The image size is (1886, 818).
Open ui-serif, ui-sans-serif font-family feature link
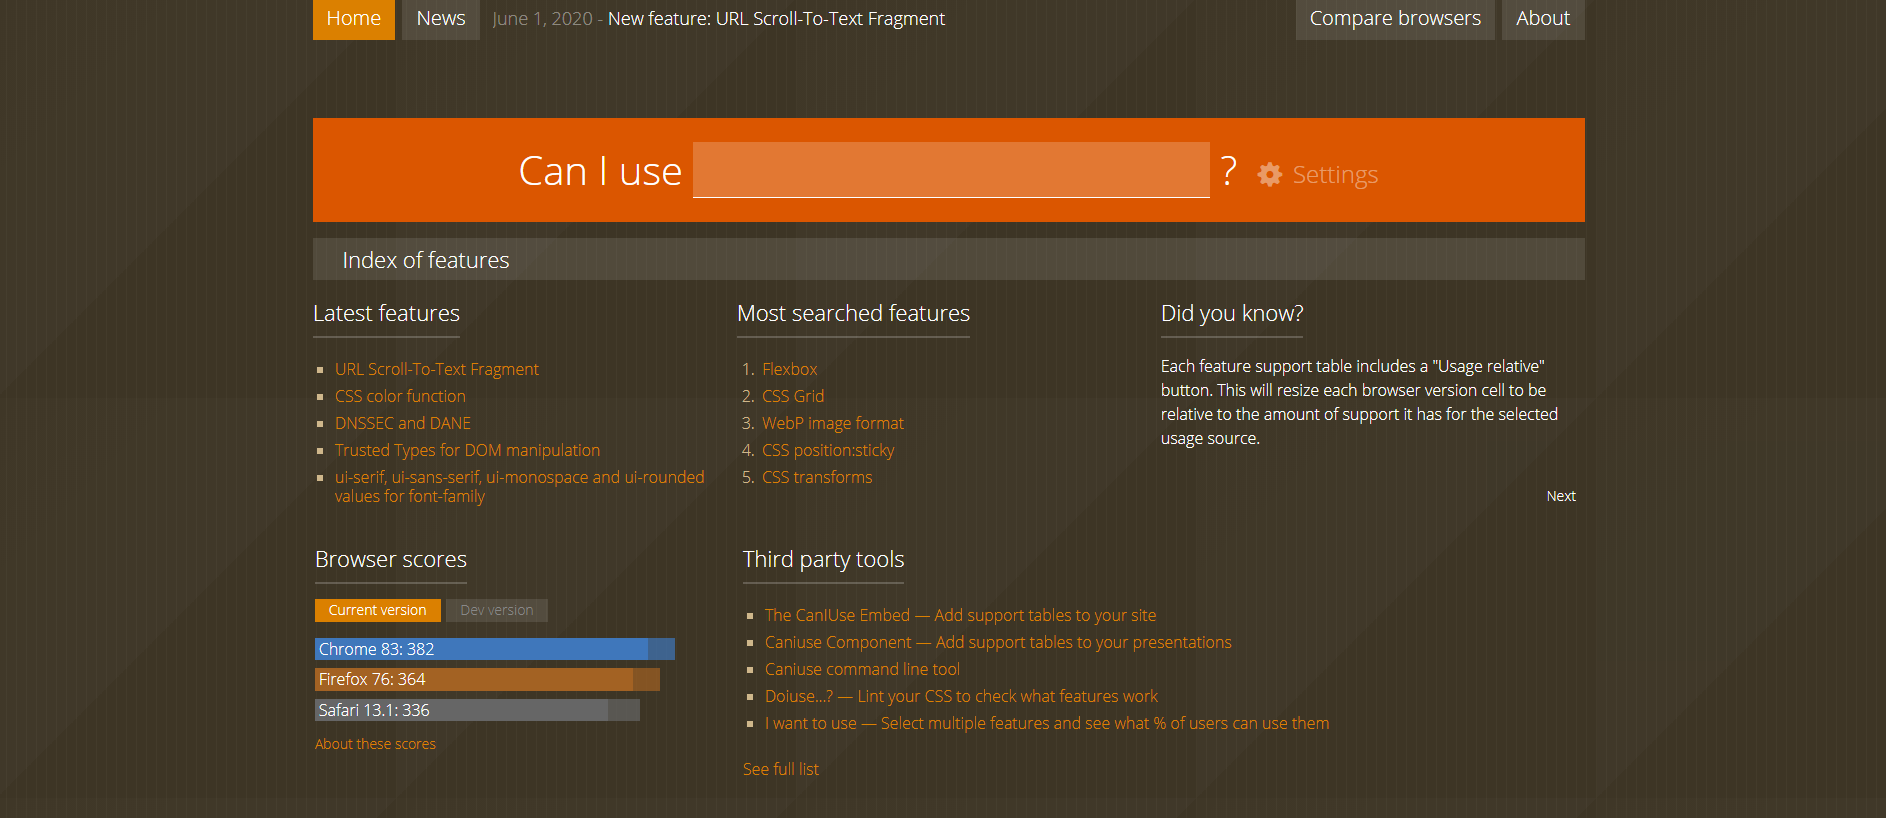coord(519,486)
